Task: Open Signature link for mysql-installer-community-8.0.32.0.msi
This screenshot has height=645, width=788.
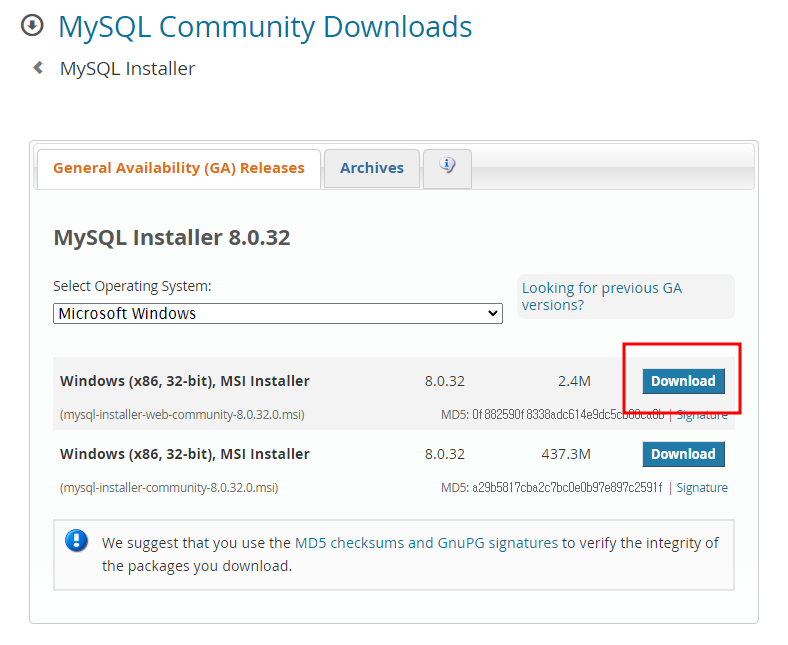Action: tap(702, 488)
